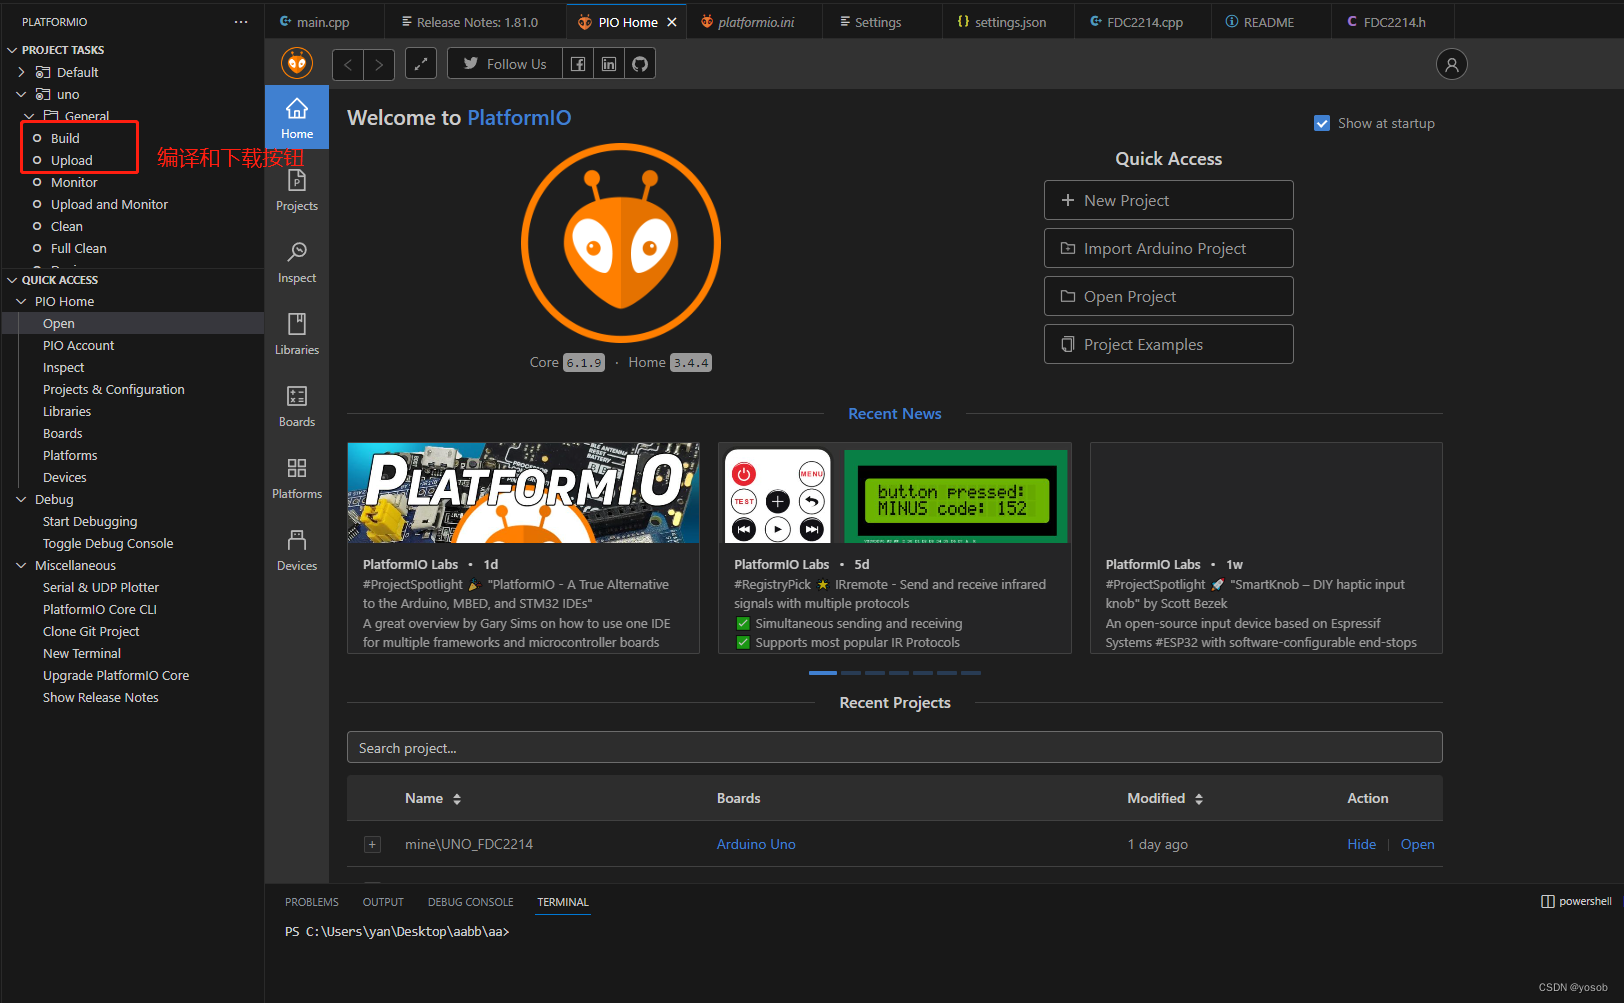Collapse the PROJECT TASKS section
The image size is (1624, 1003).
[12, 50]
